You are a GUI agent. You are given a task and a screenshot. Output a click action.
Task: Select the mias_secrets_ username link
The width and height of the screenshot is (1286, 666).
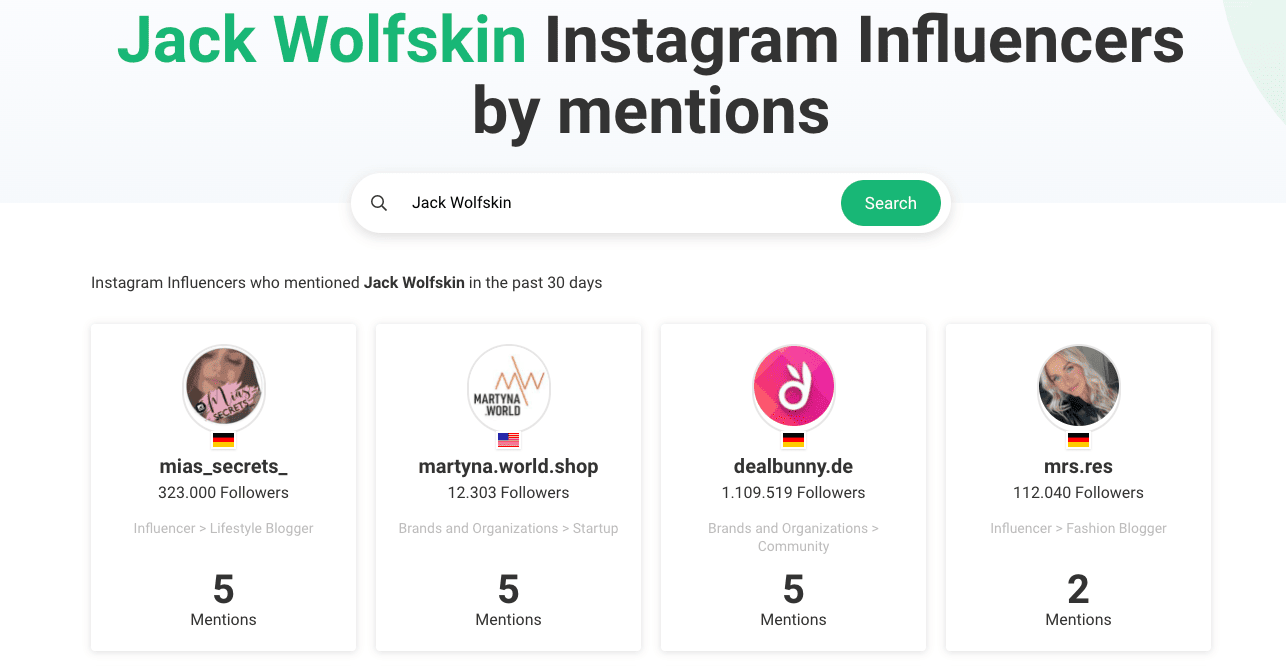(223, 466)
